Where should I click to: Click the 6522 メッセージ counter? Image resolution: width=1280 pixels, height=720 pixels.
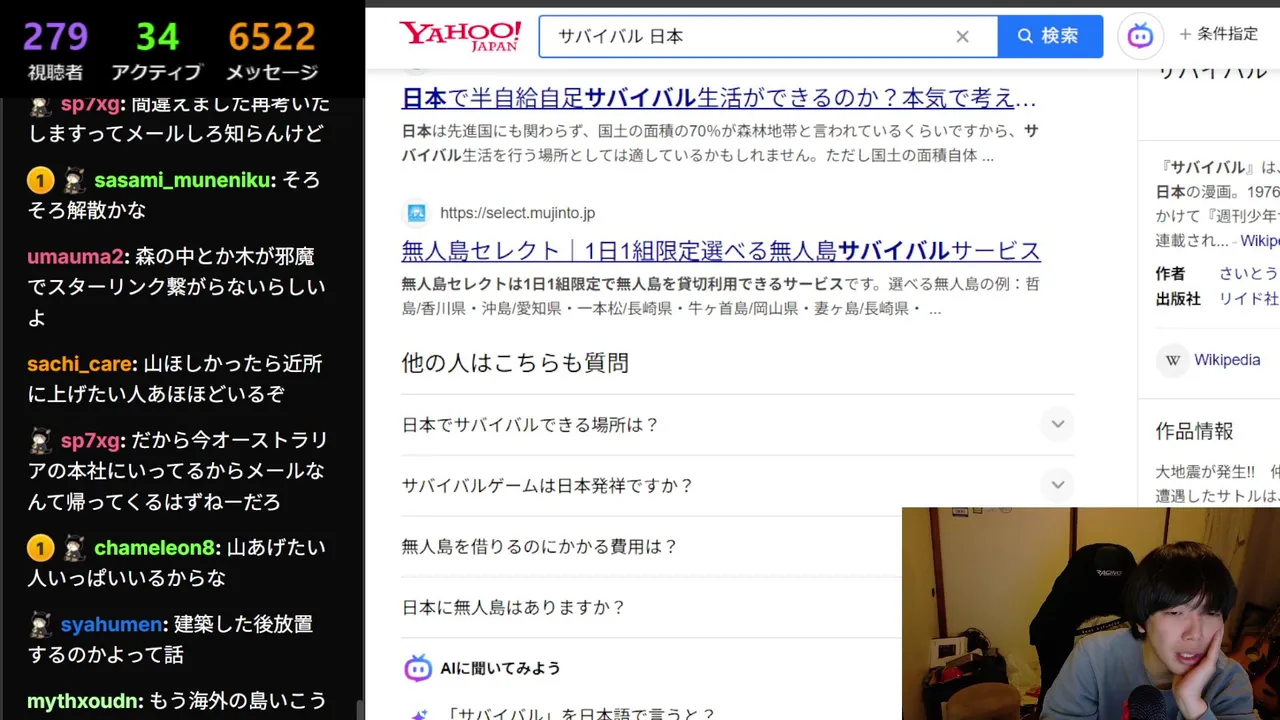point(272,50)
